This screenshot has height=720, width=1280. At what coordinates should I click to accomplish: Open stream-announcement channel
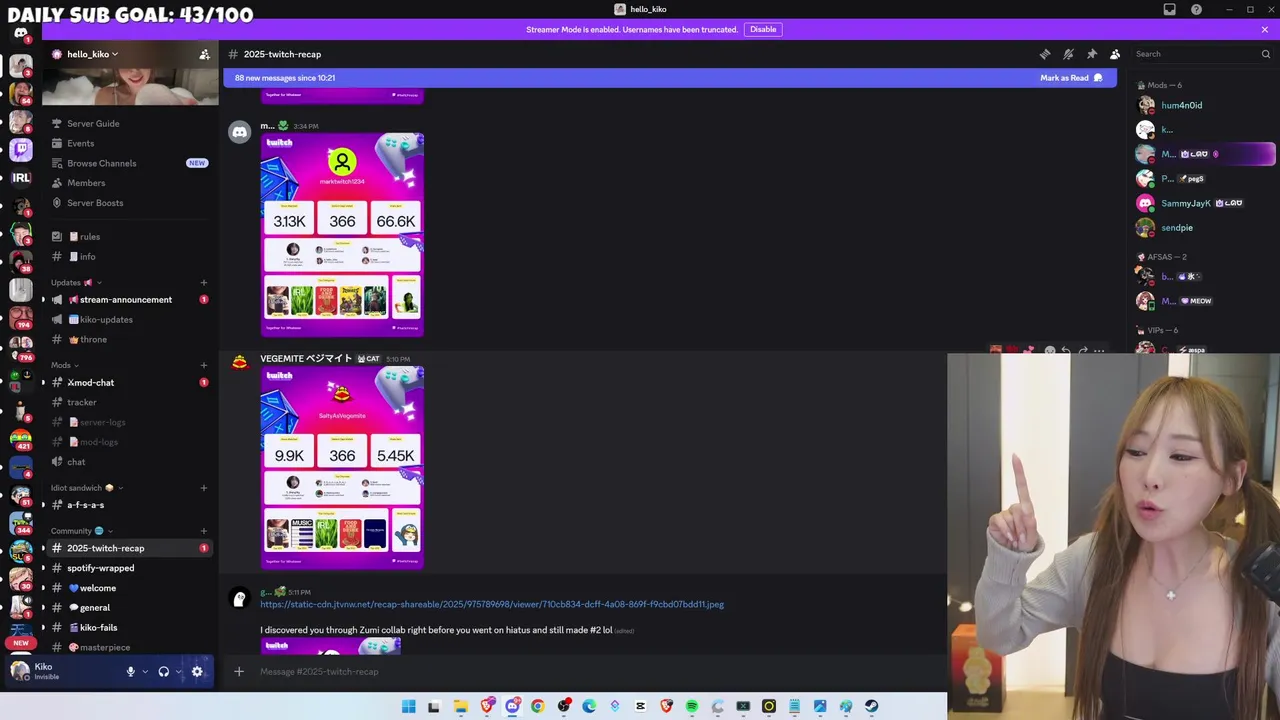pyautogui.click(x=130, y=300)
